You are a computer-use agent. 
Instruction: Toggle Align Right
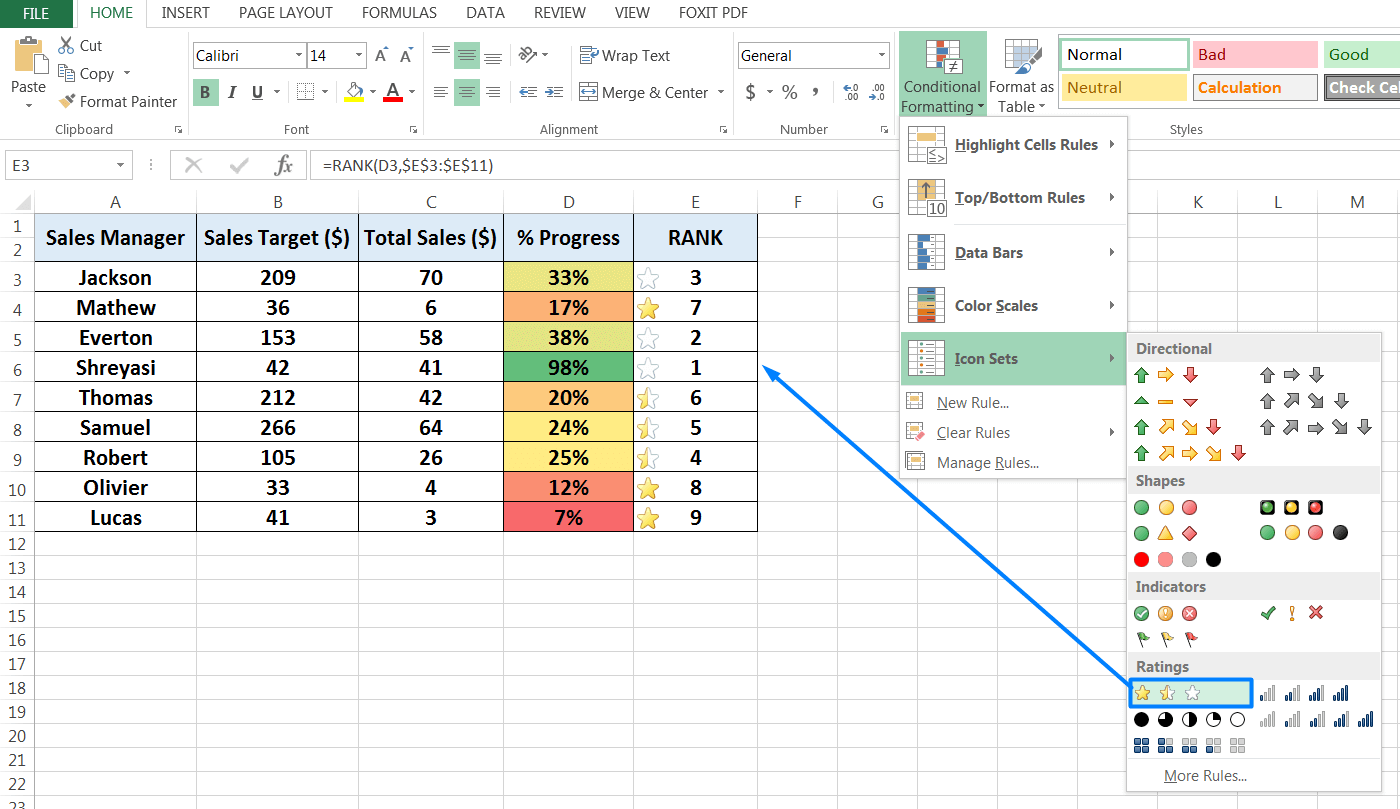pos(492,93)
